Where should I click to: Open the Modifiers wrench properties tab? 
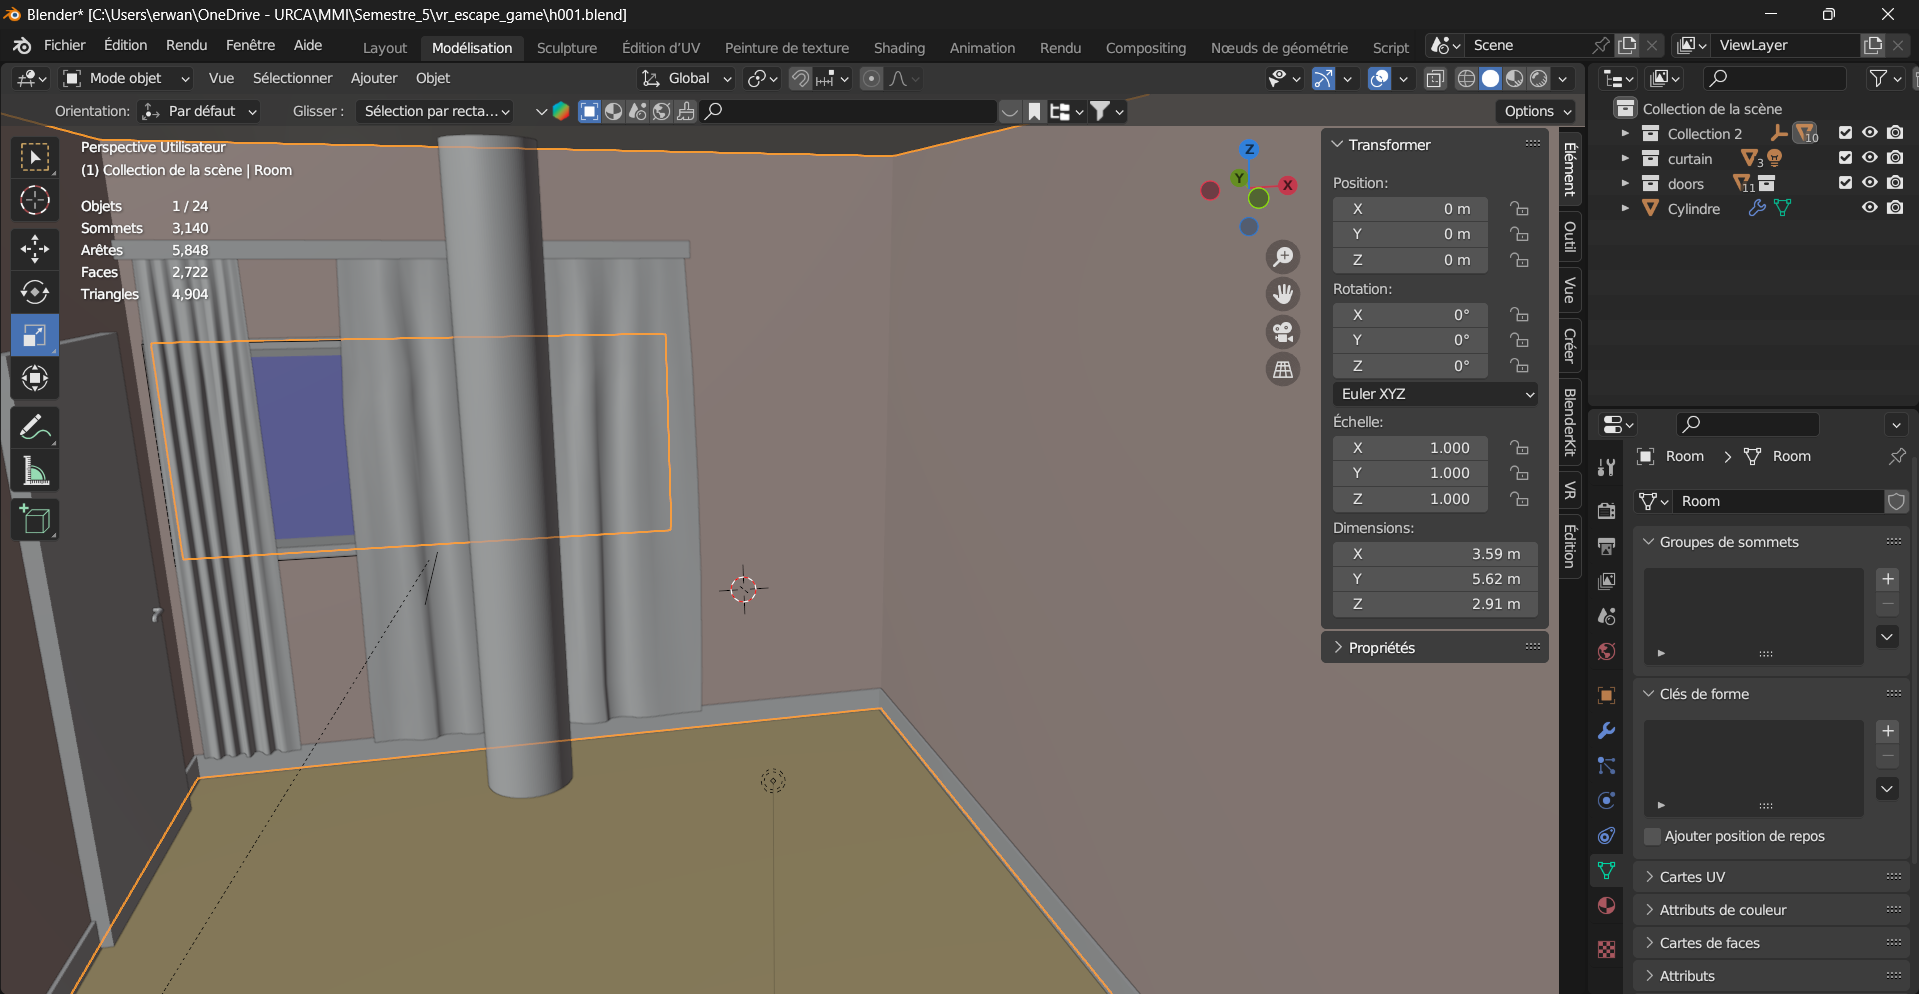coord(1606,731)
